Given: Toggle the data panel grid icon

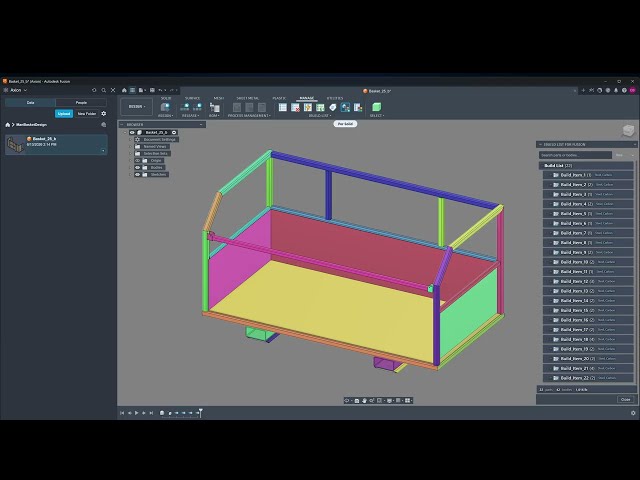Looking at the screenshot, I should 132,90.
